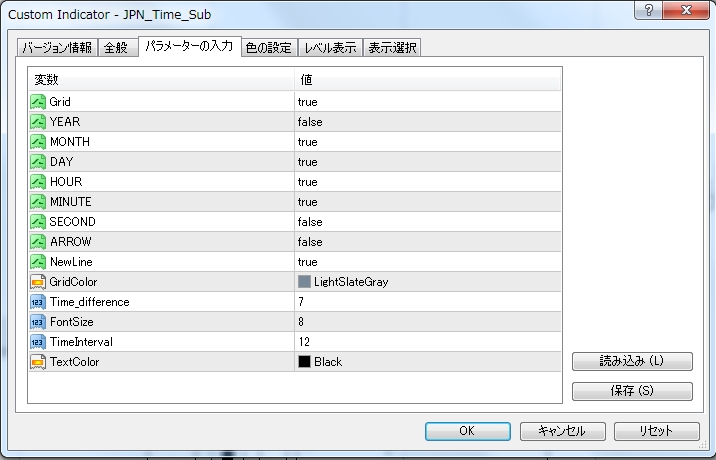This screenshot has width=716, height=460.
Task: Select the YEAR variable name
Action: pos(65,122)
